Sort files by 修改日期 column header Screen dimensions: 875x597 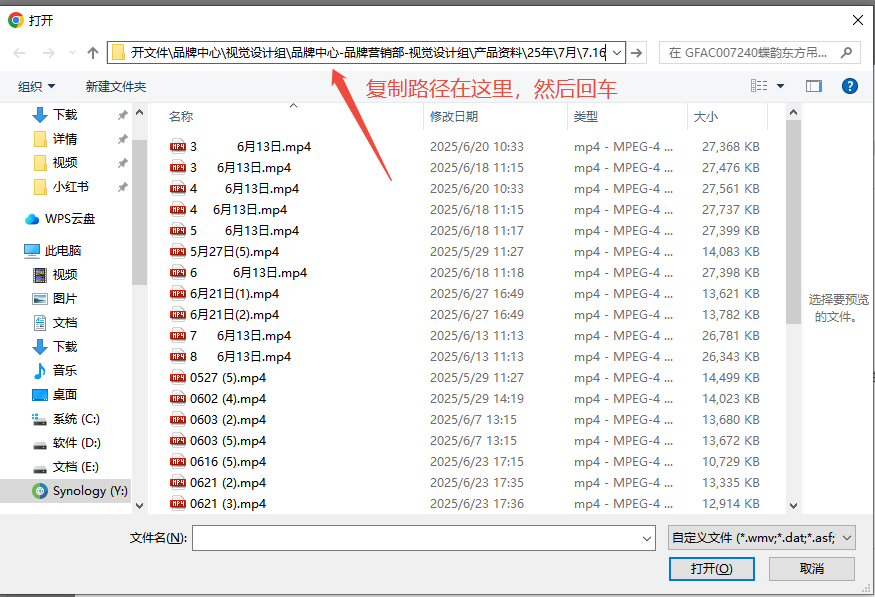click(x=454, y=117)
